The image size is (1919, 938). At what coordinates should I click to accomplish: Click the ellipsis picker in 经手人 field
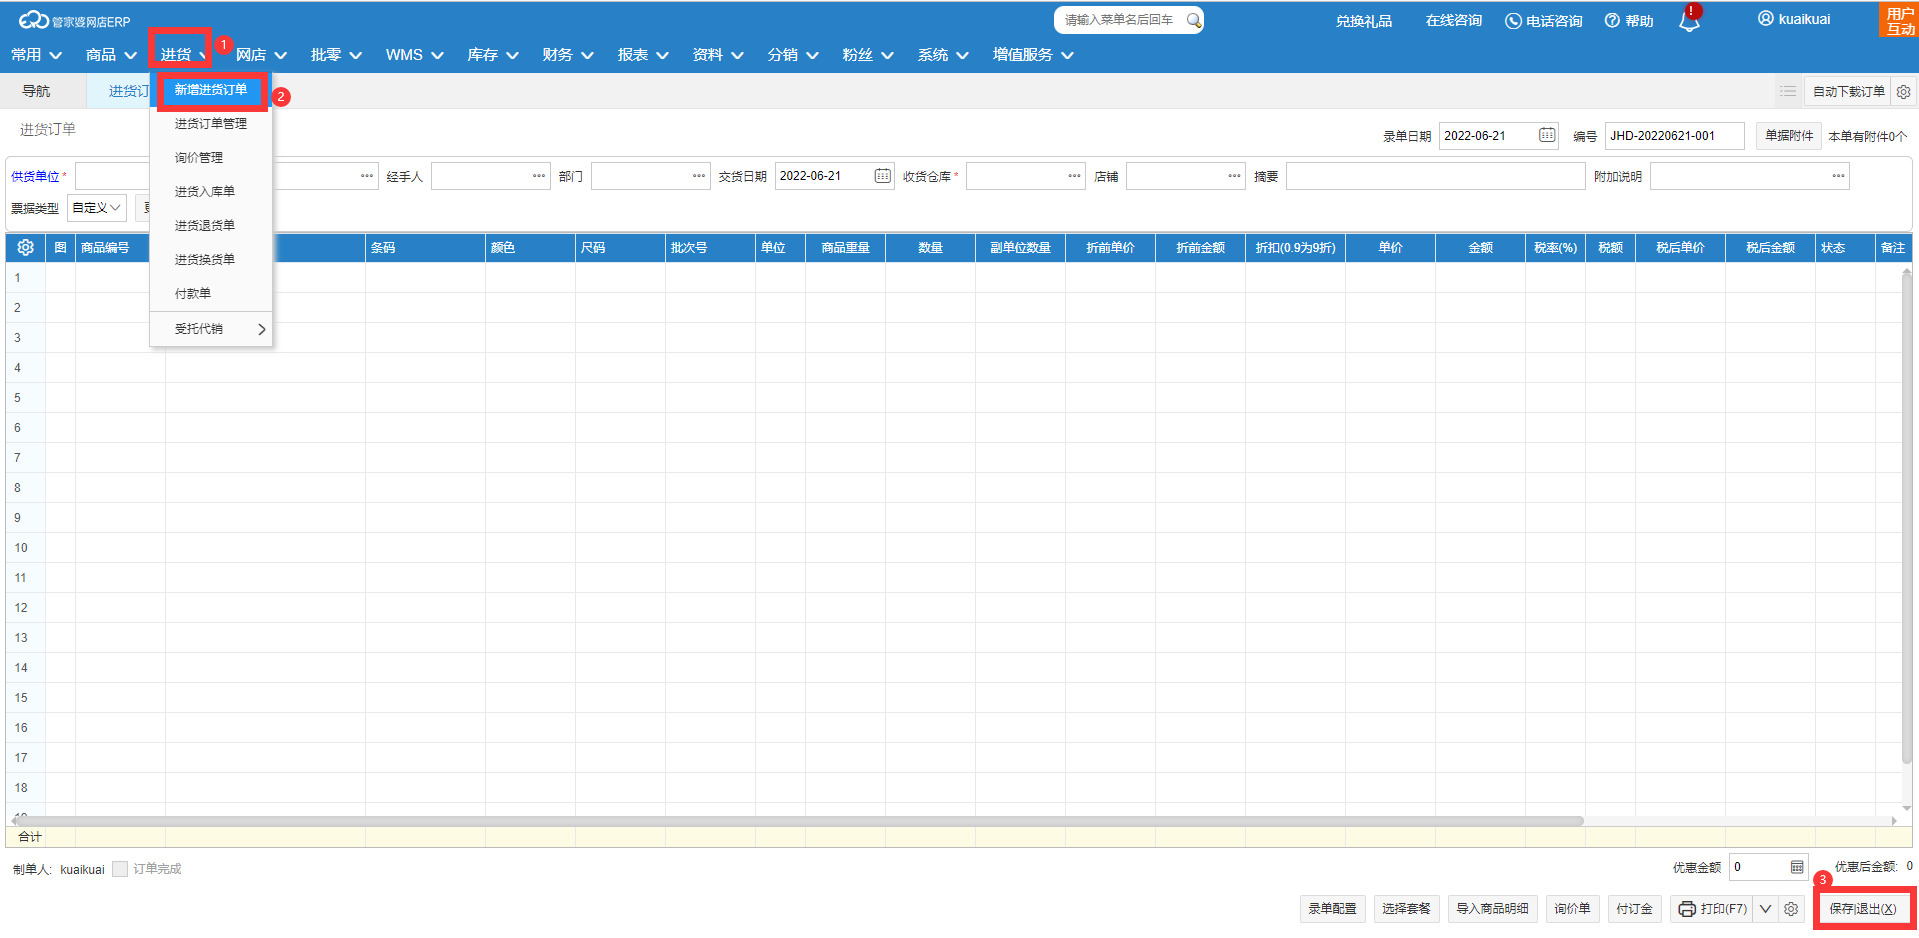coord(539,176)
